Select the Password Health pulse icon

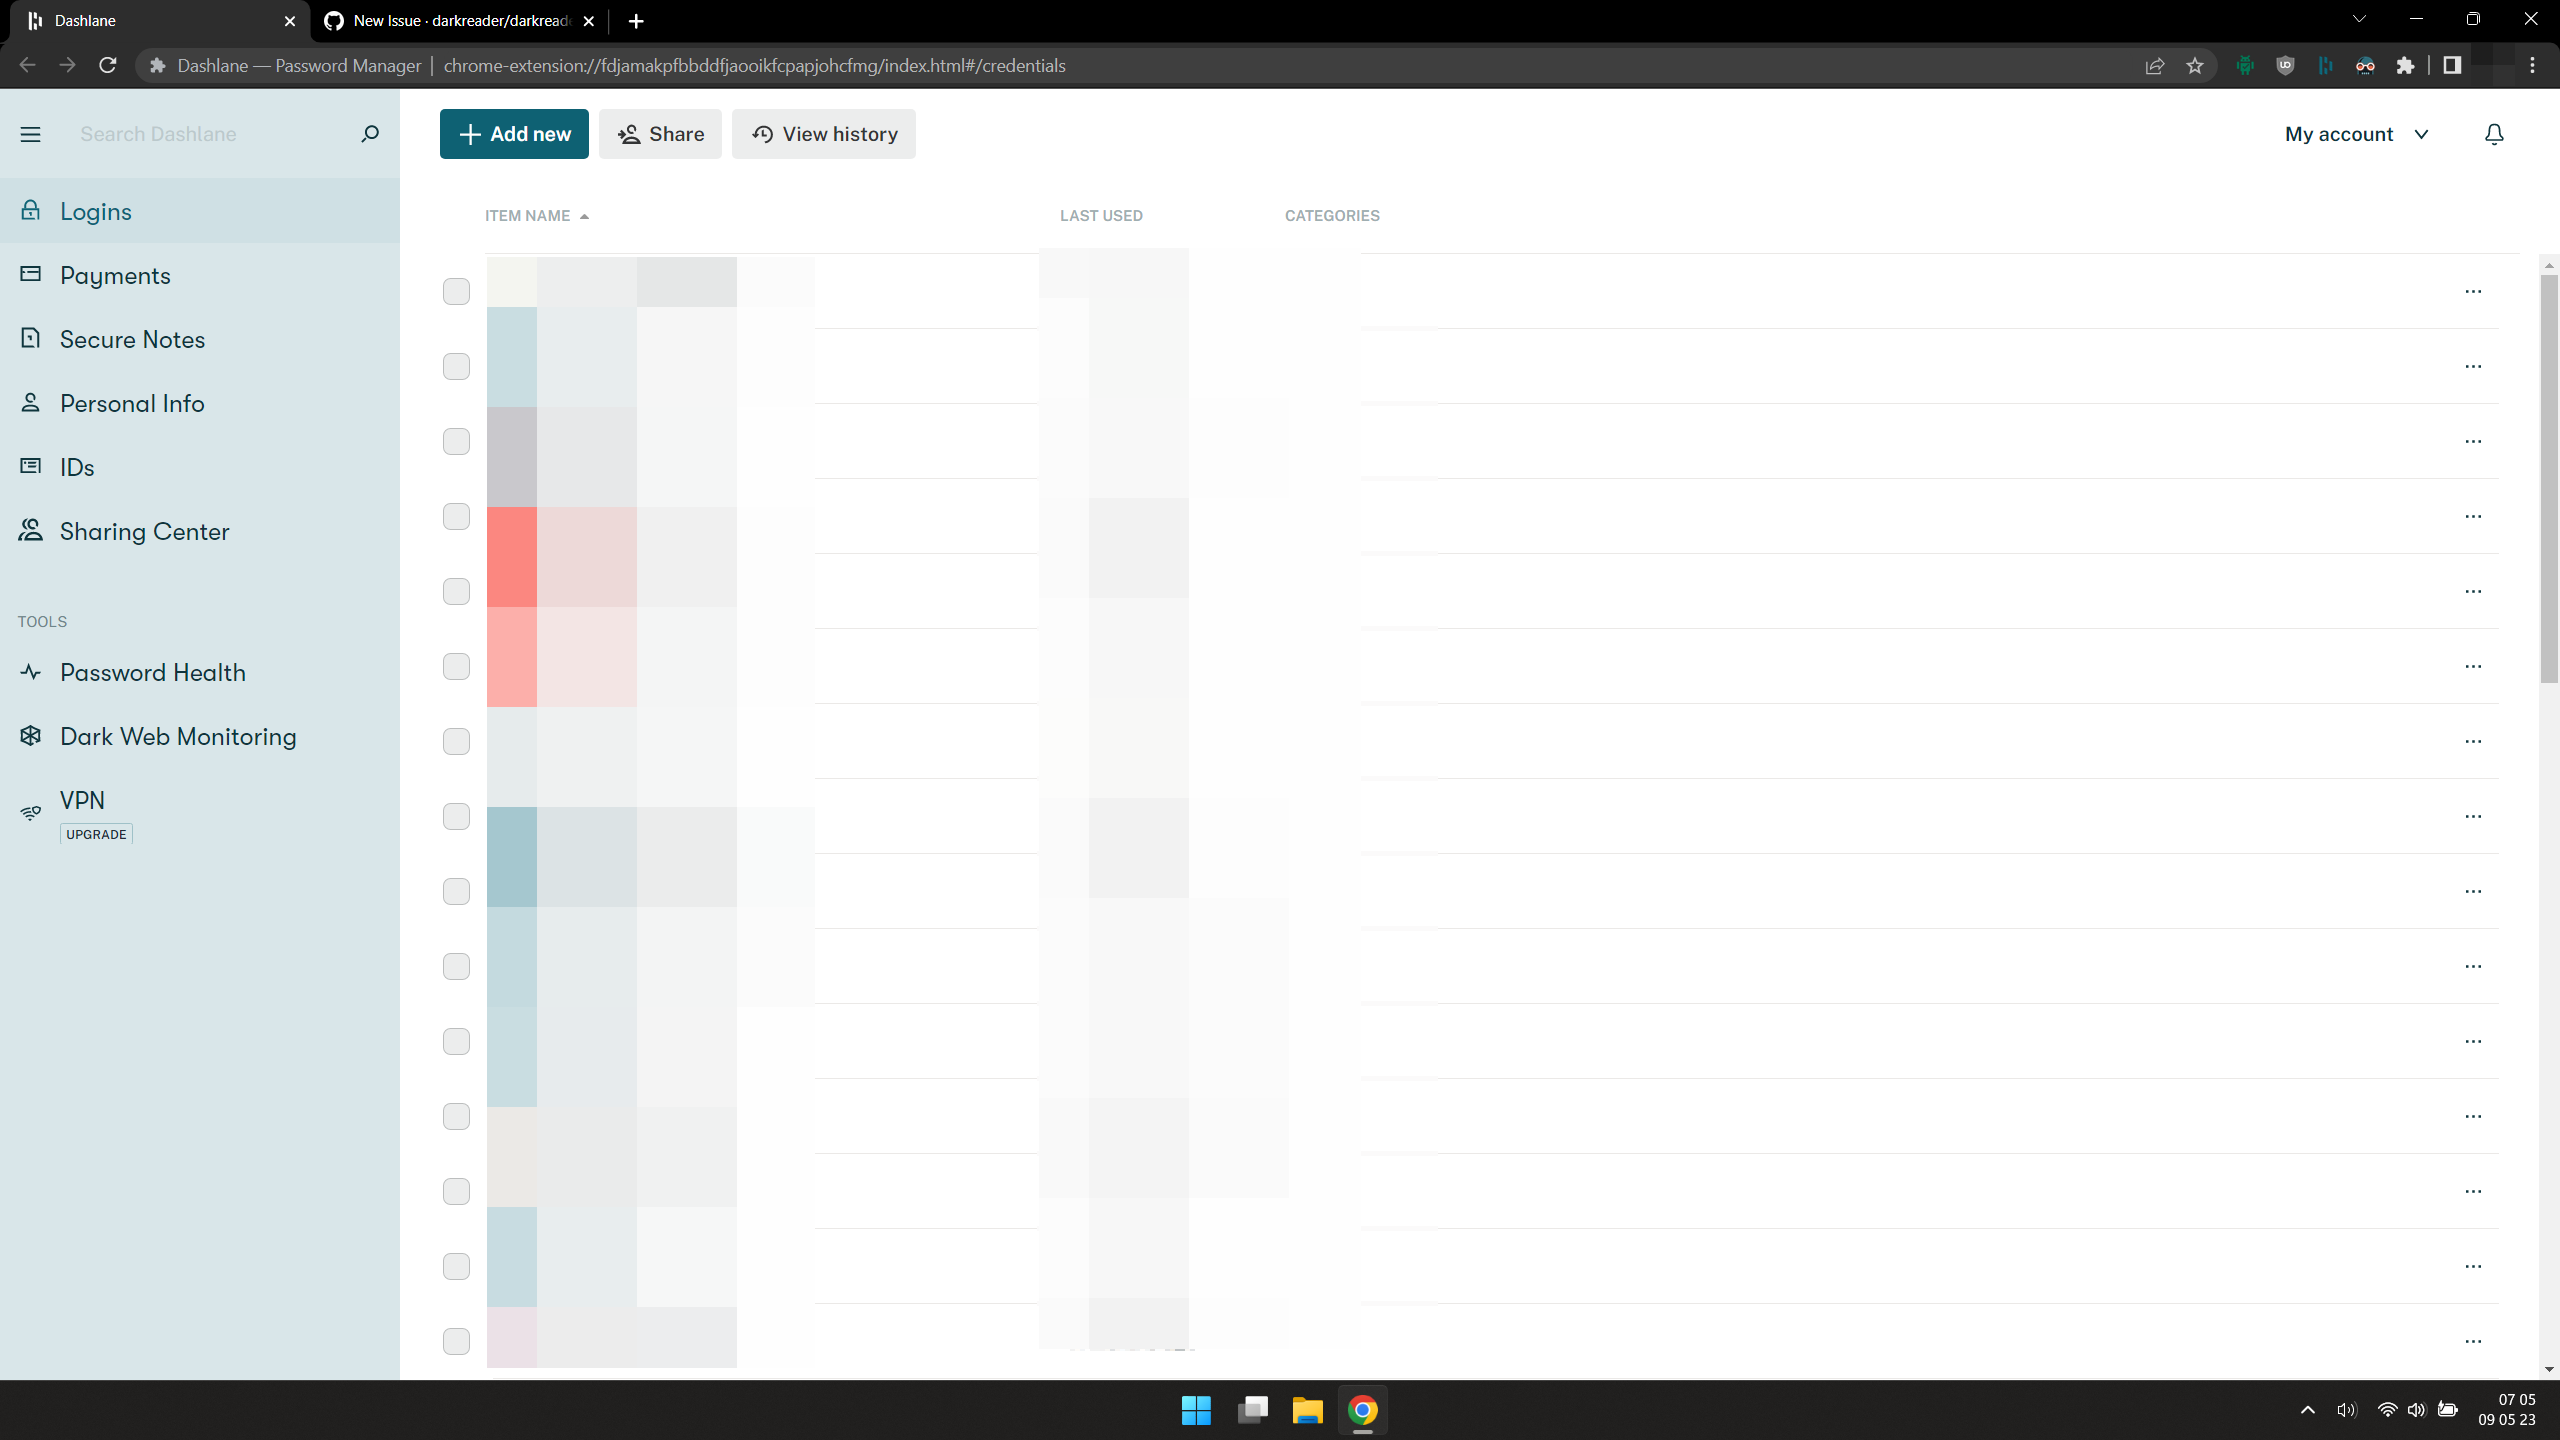coord(30,671)
